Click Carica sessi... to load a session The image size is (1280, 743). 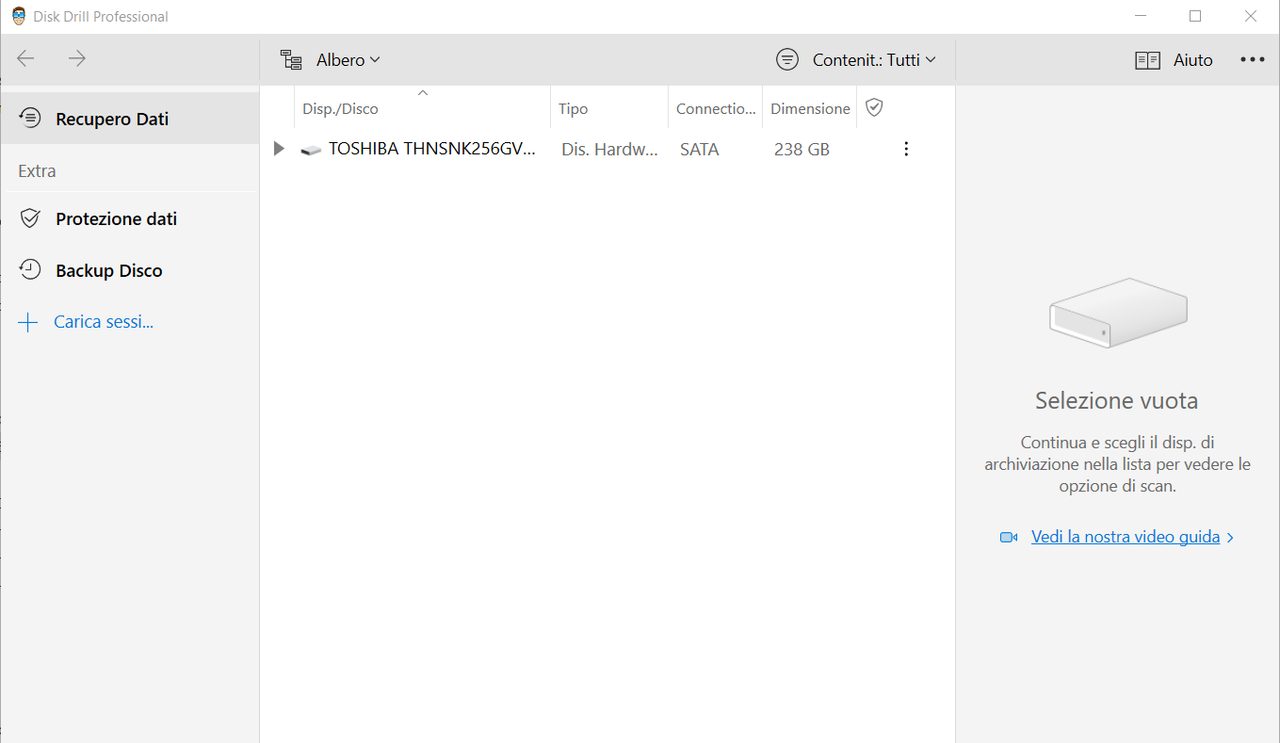point(87,322)
